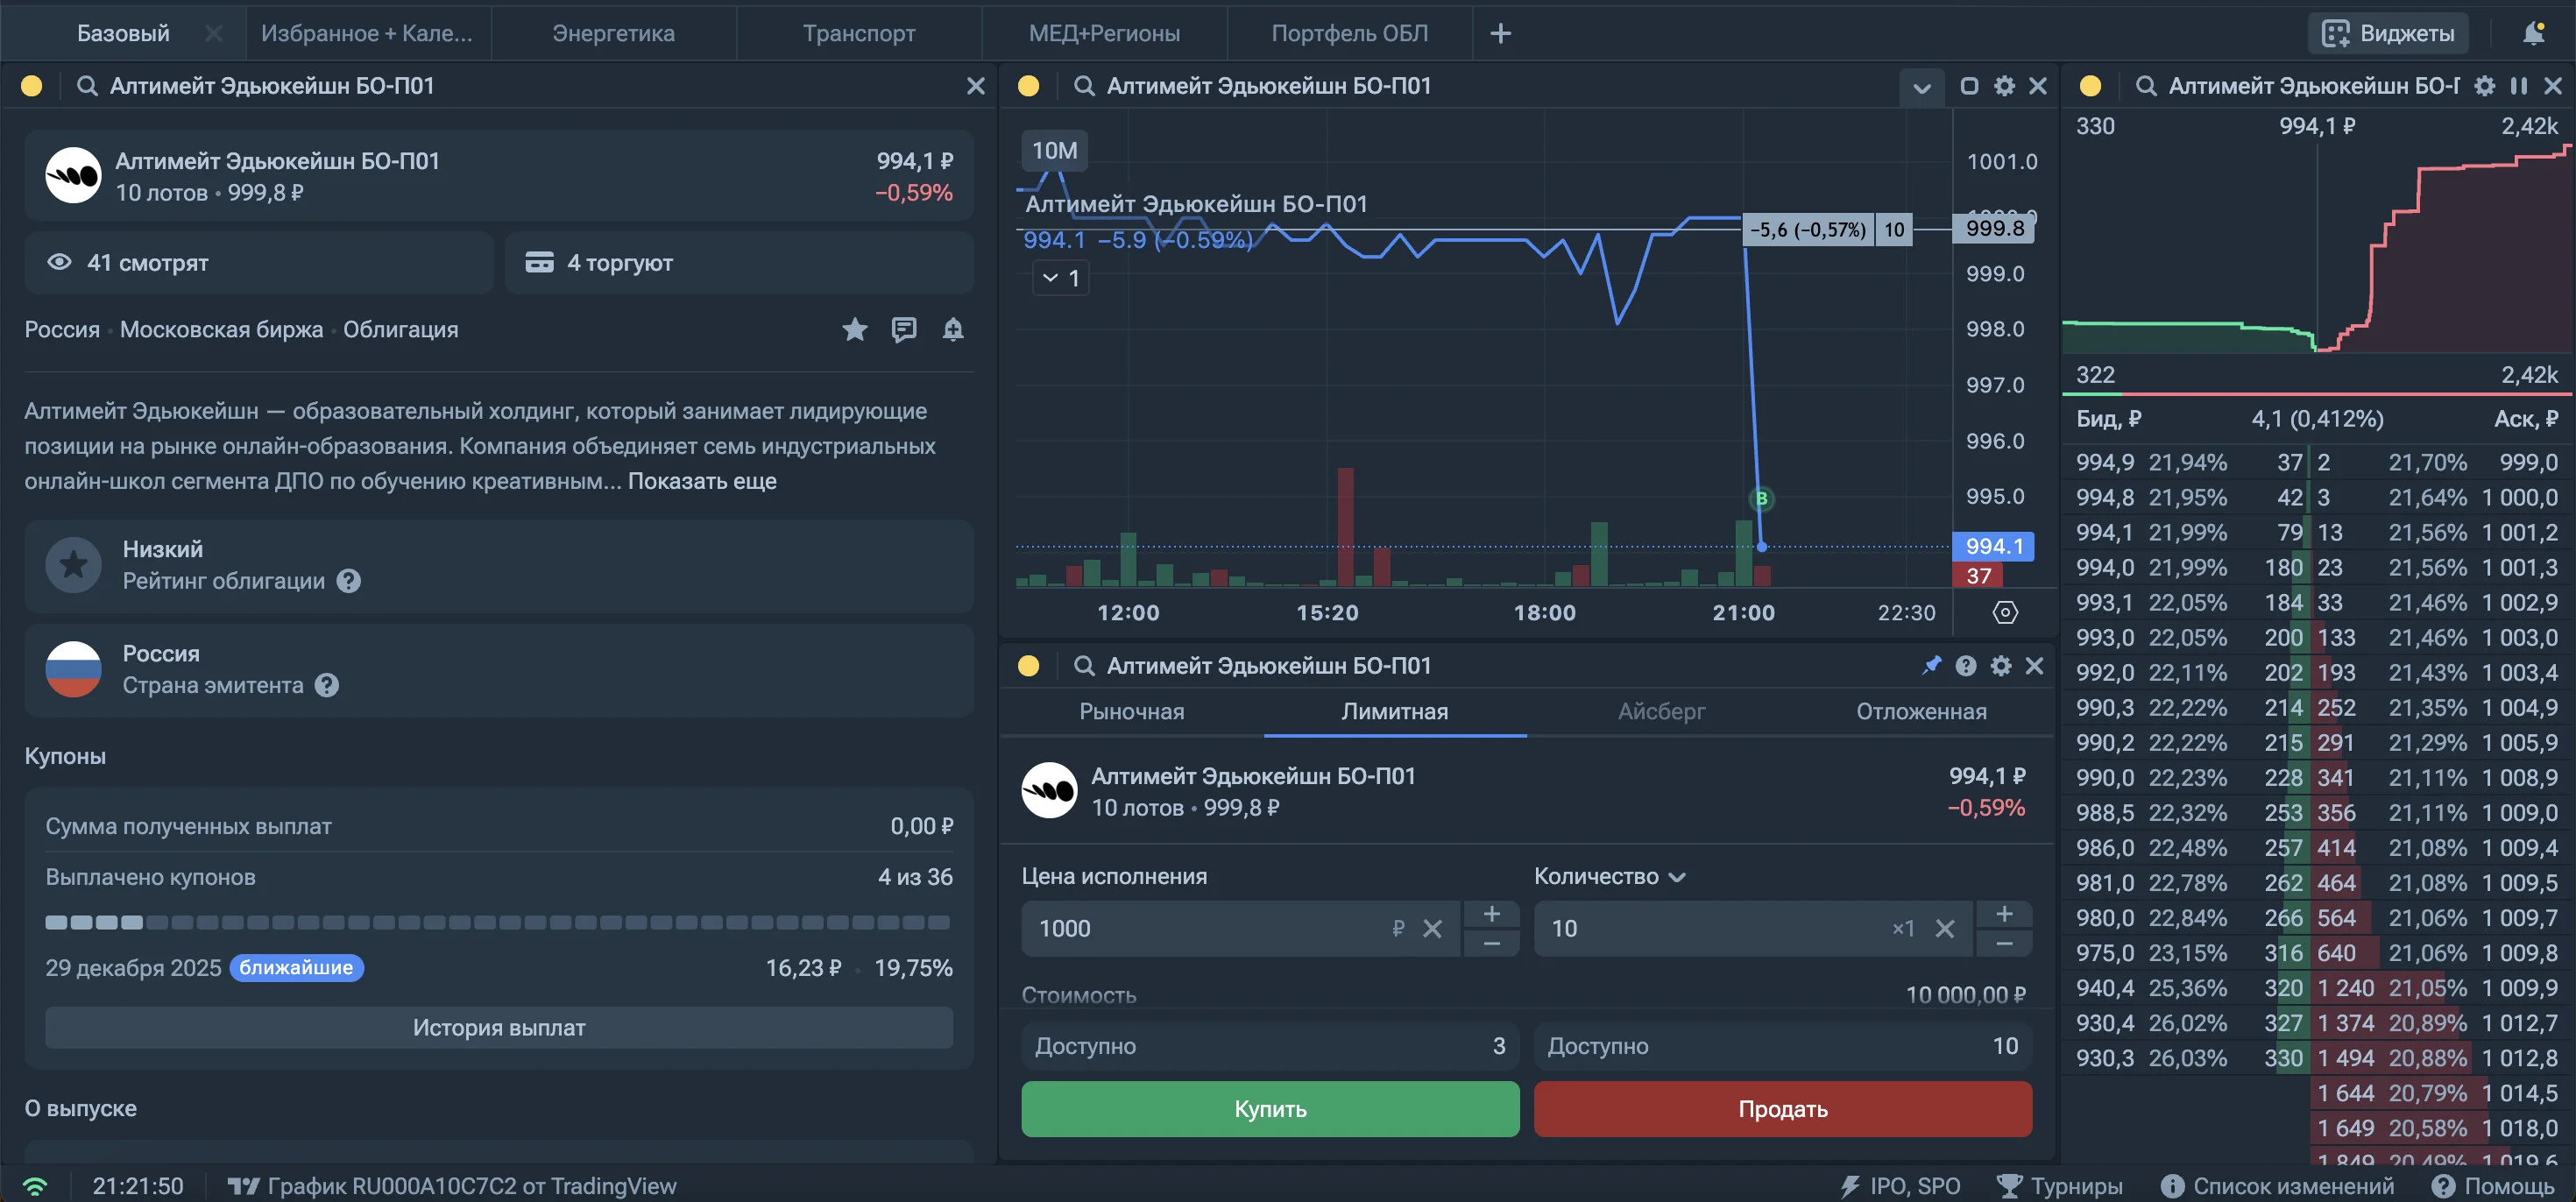Image resolution: width=2576 pixels, height=1202 pixels.
Task: Expand description with Показать еще
Action: 702,481
